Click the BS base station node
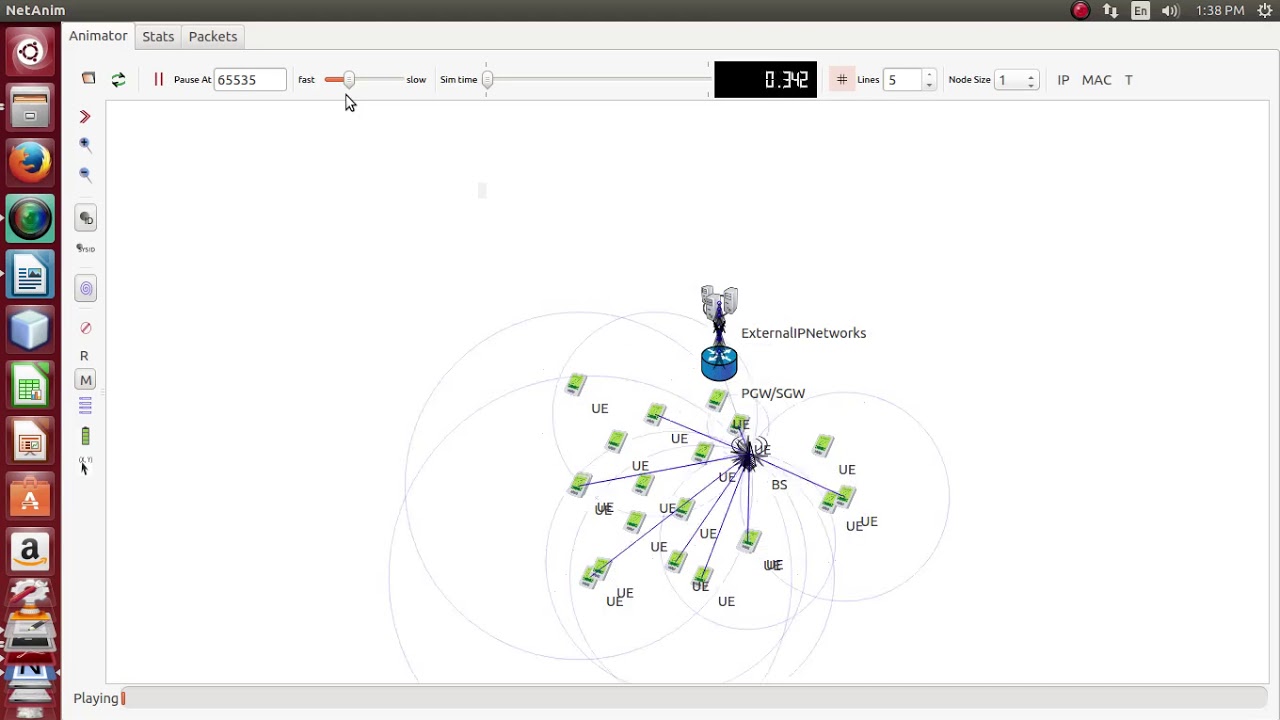 pos(747,455)
